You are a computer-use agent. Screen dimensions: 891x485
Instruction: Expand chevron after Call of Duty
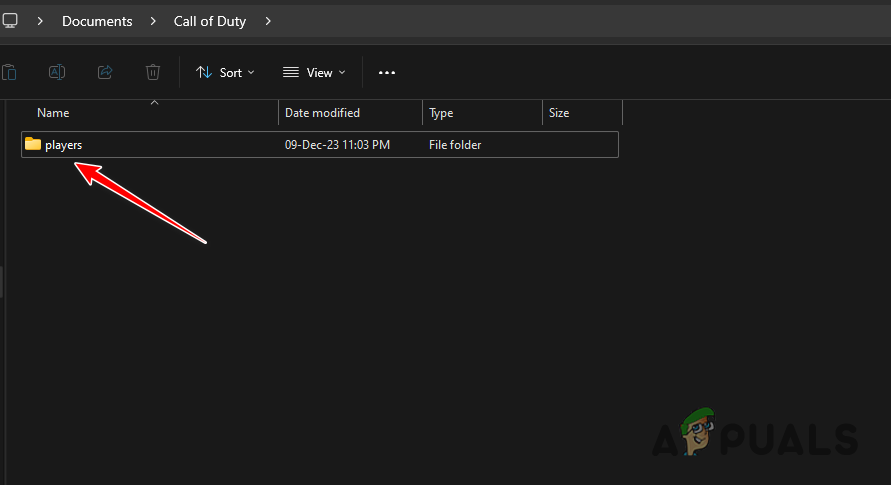point(268,21)
